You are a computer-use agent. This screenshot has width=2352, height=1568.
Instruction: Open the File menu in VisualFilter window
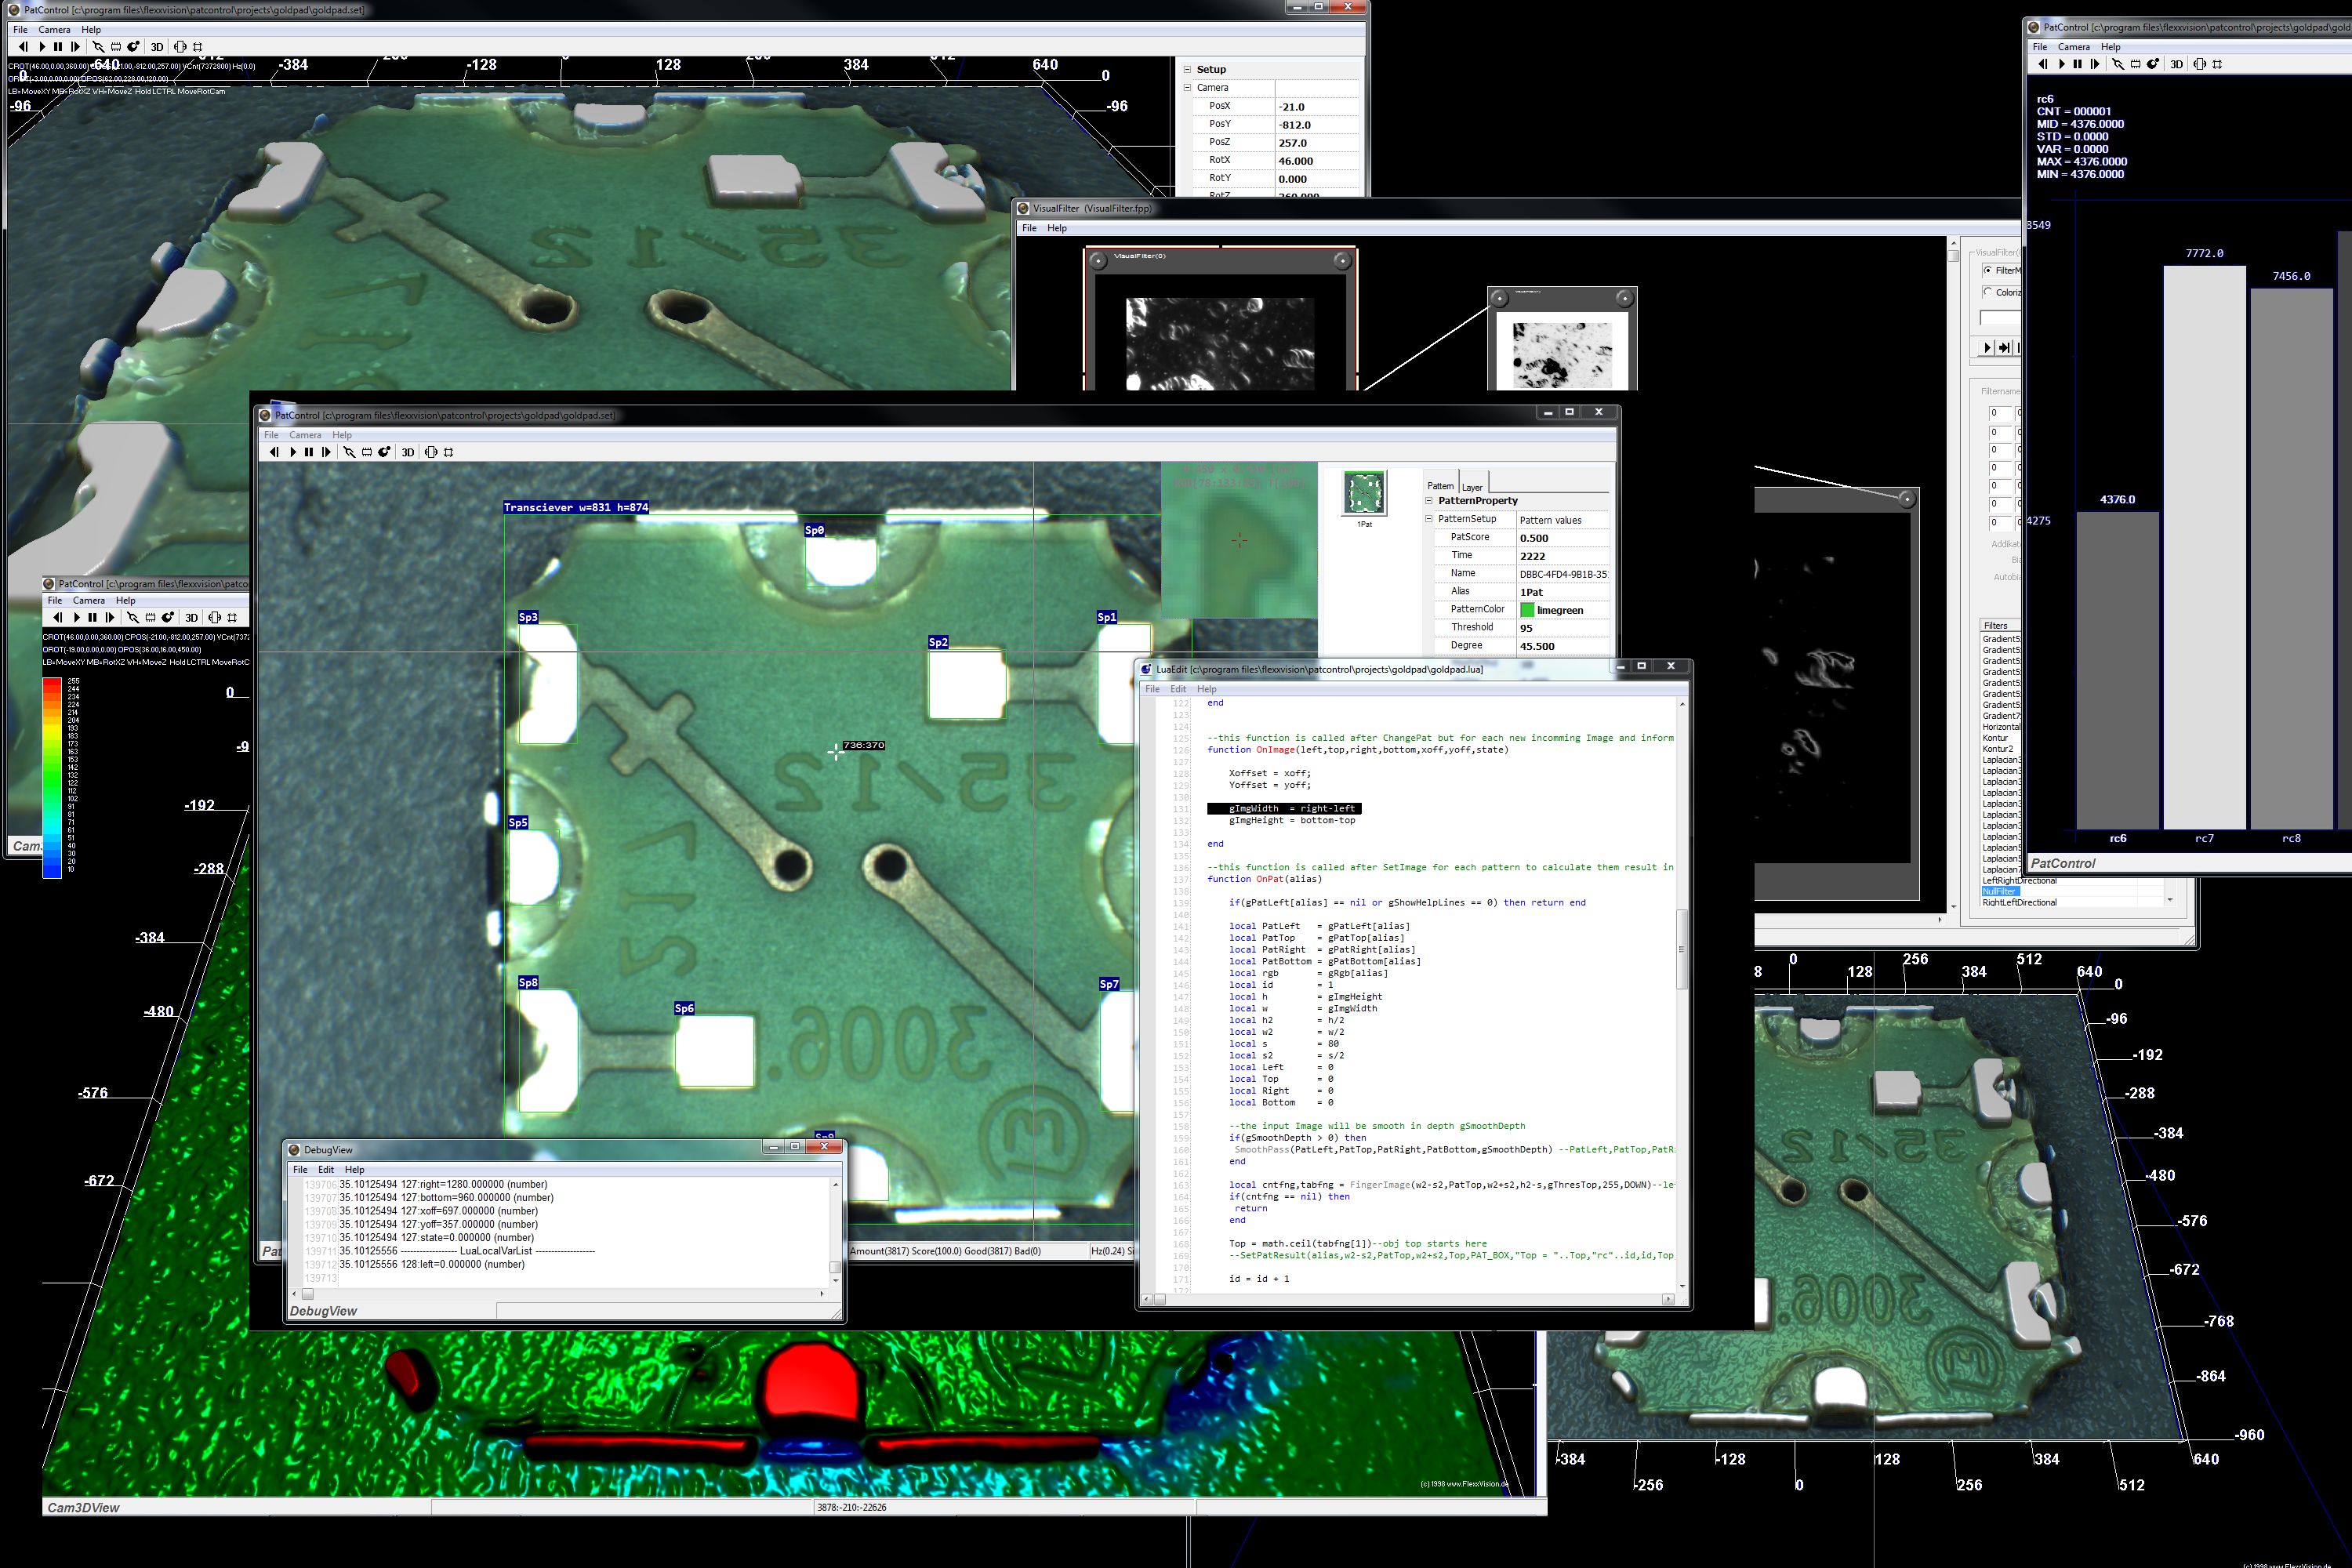(x=1029, y=228)
